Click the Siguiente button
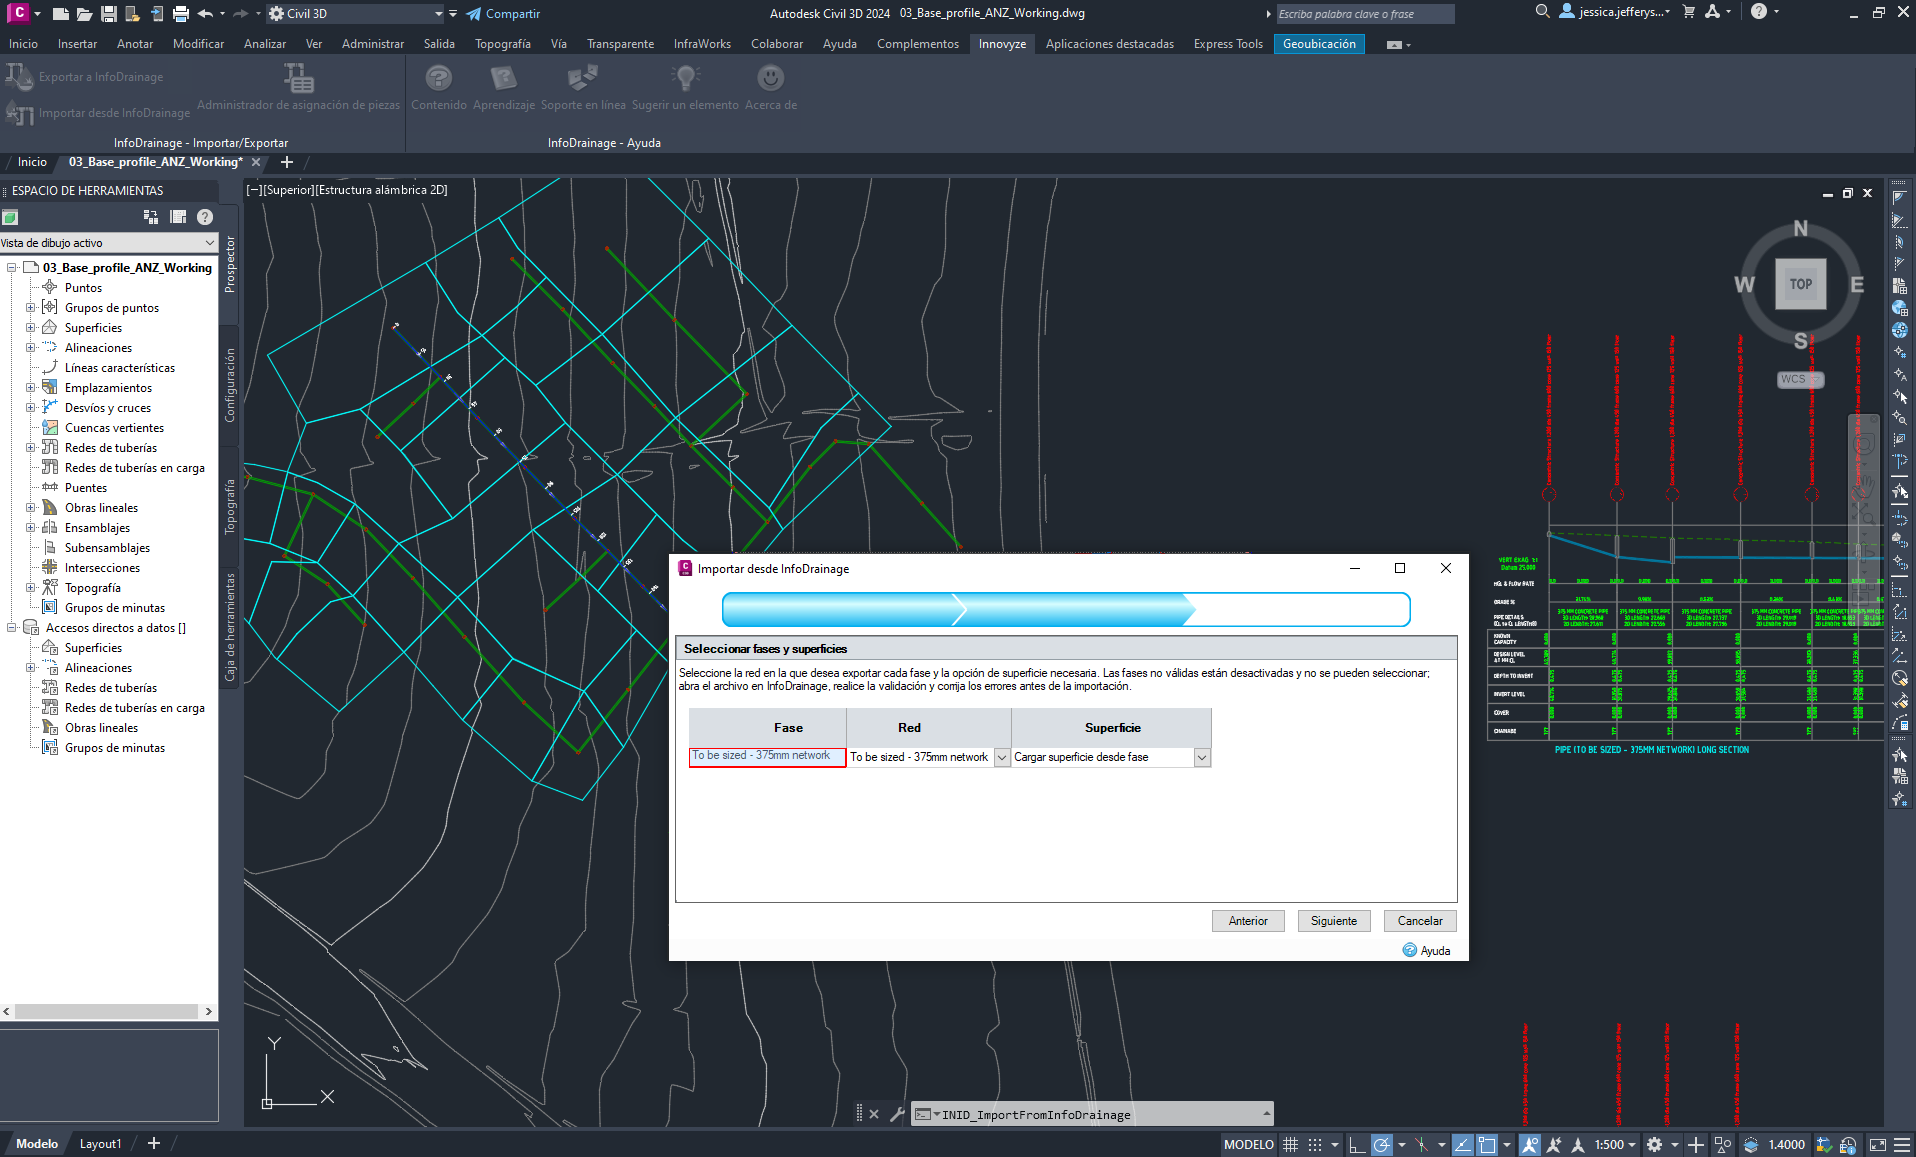 click(1333, 921)
